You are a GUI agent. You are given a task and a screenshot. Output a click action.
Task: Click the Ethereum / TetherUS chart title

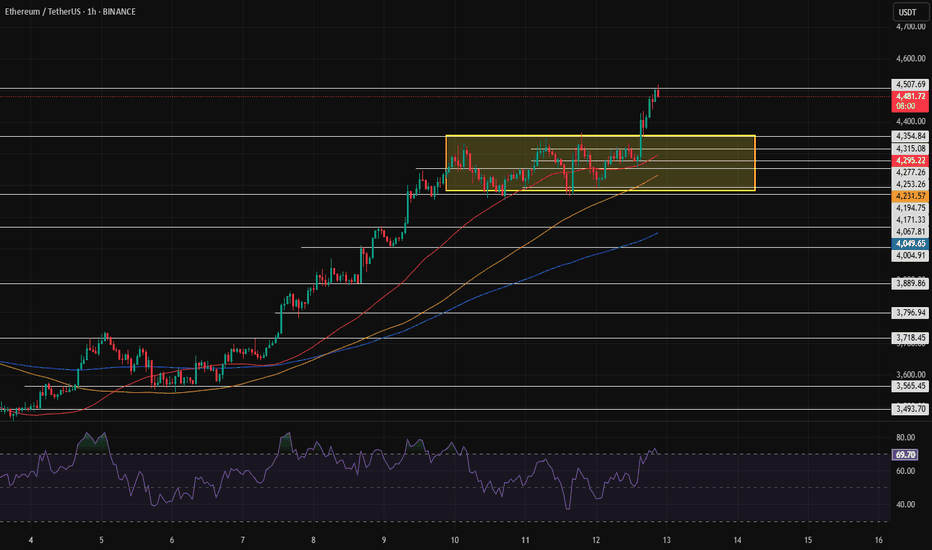[x=70, y=11]
